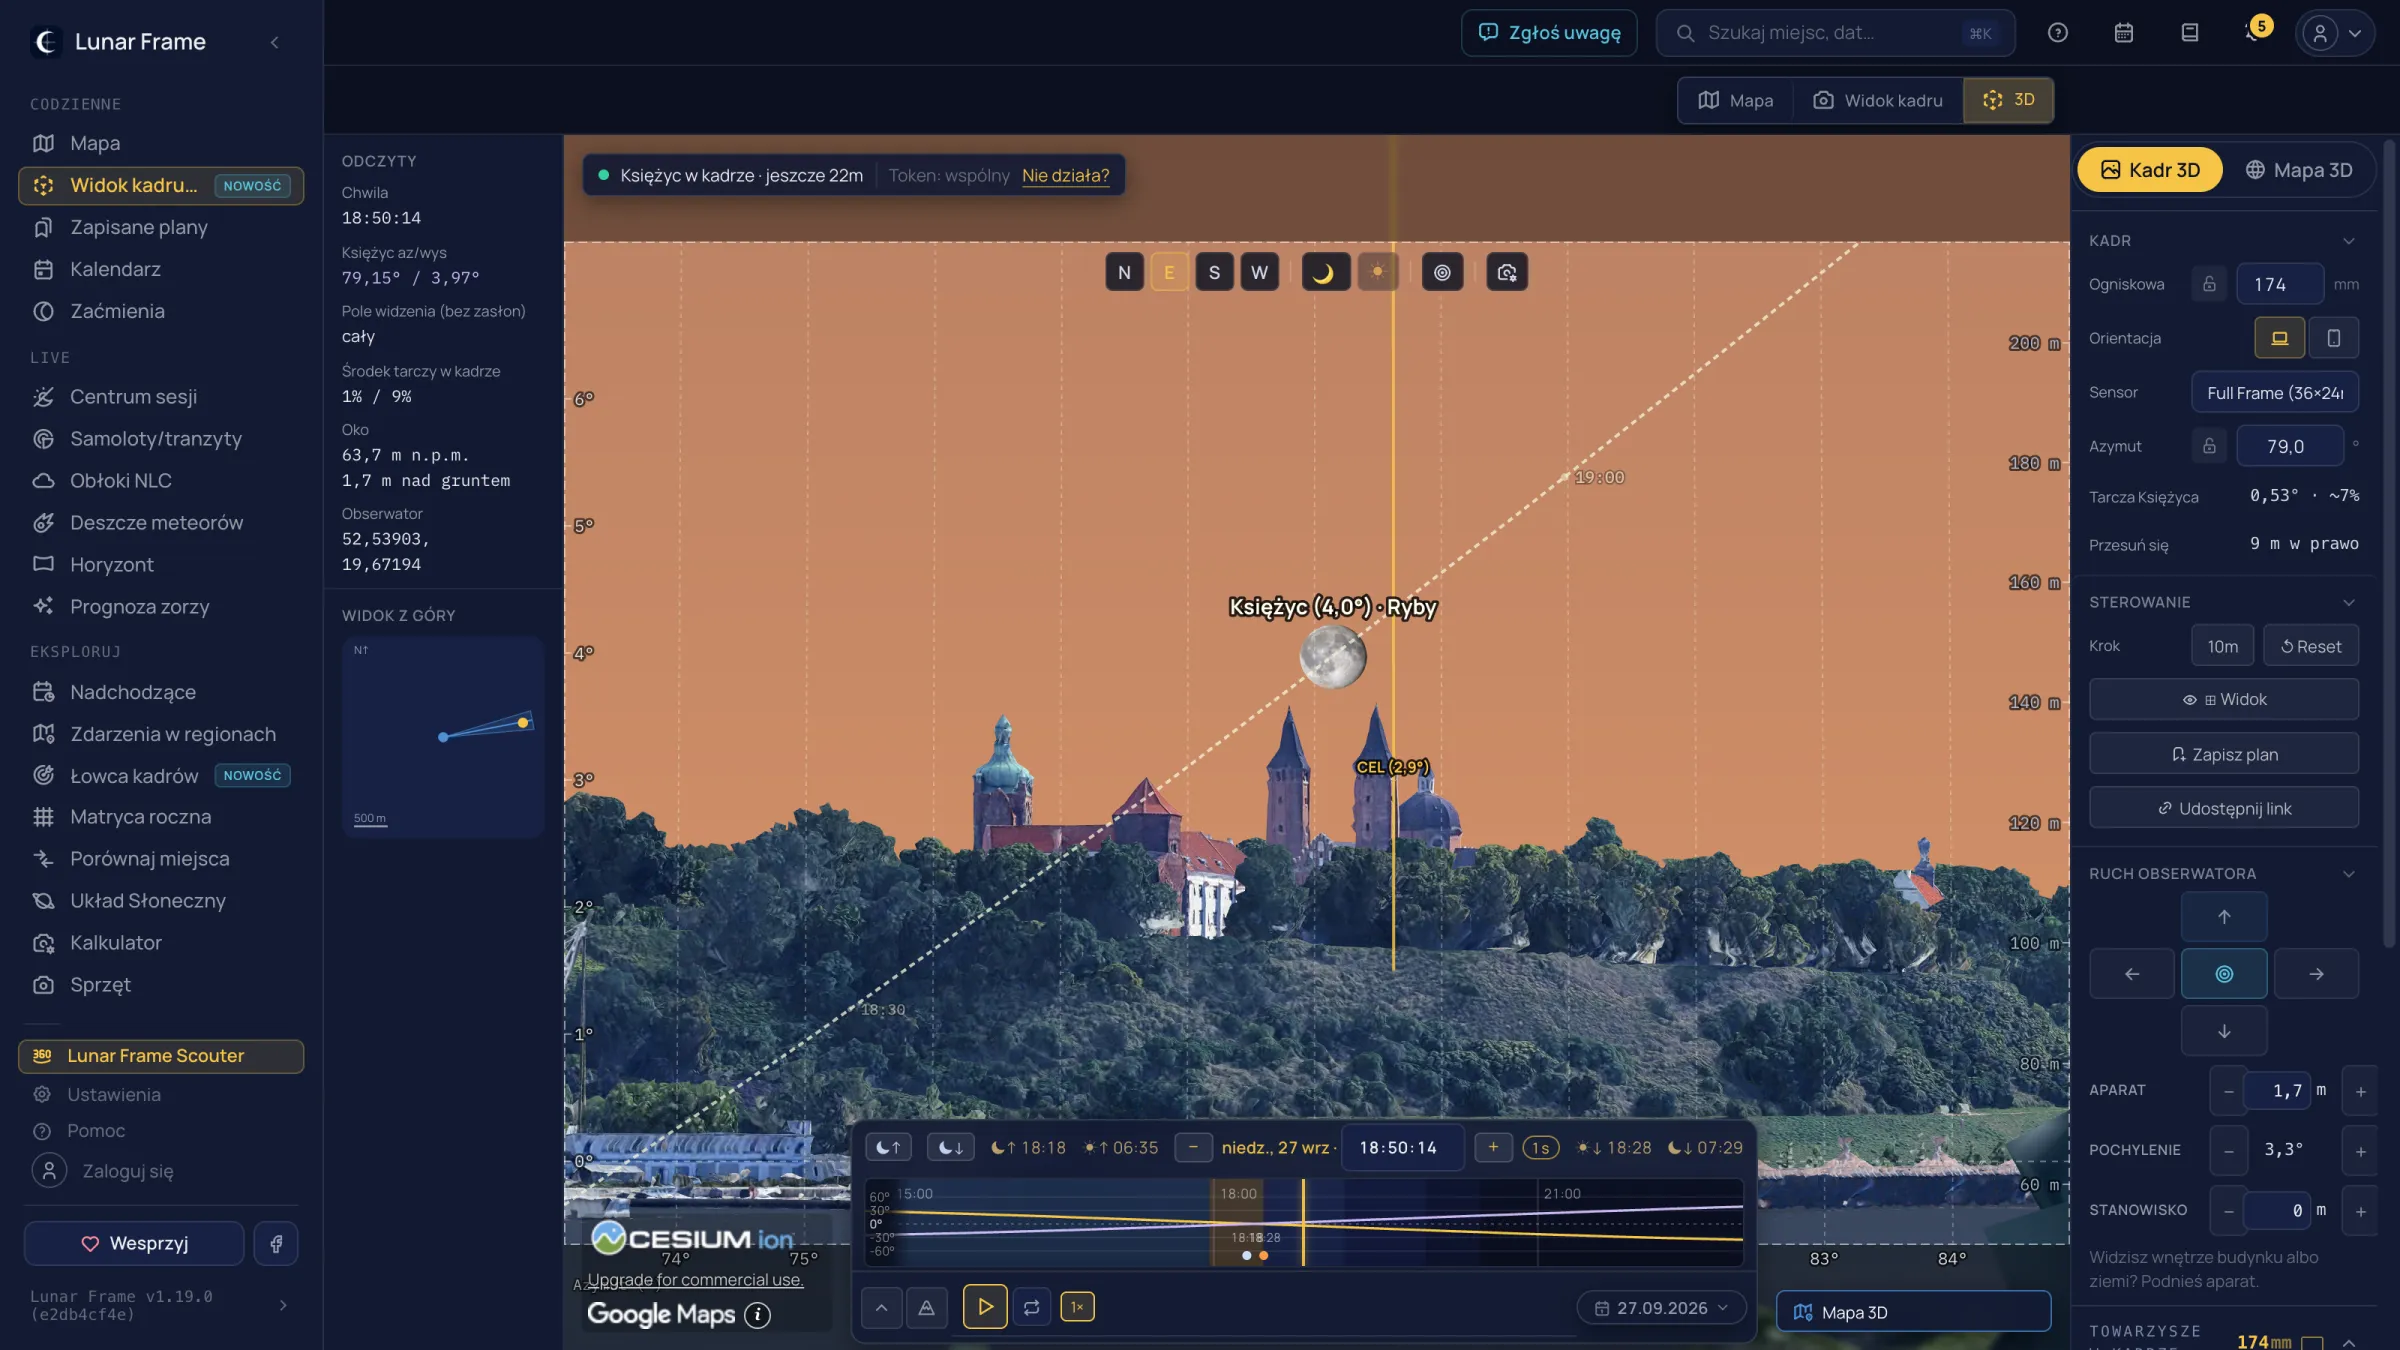Increase POCHYLENIE with plus button

pos(2360,1151)
